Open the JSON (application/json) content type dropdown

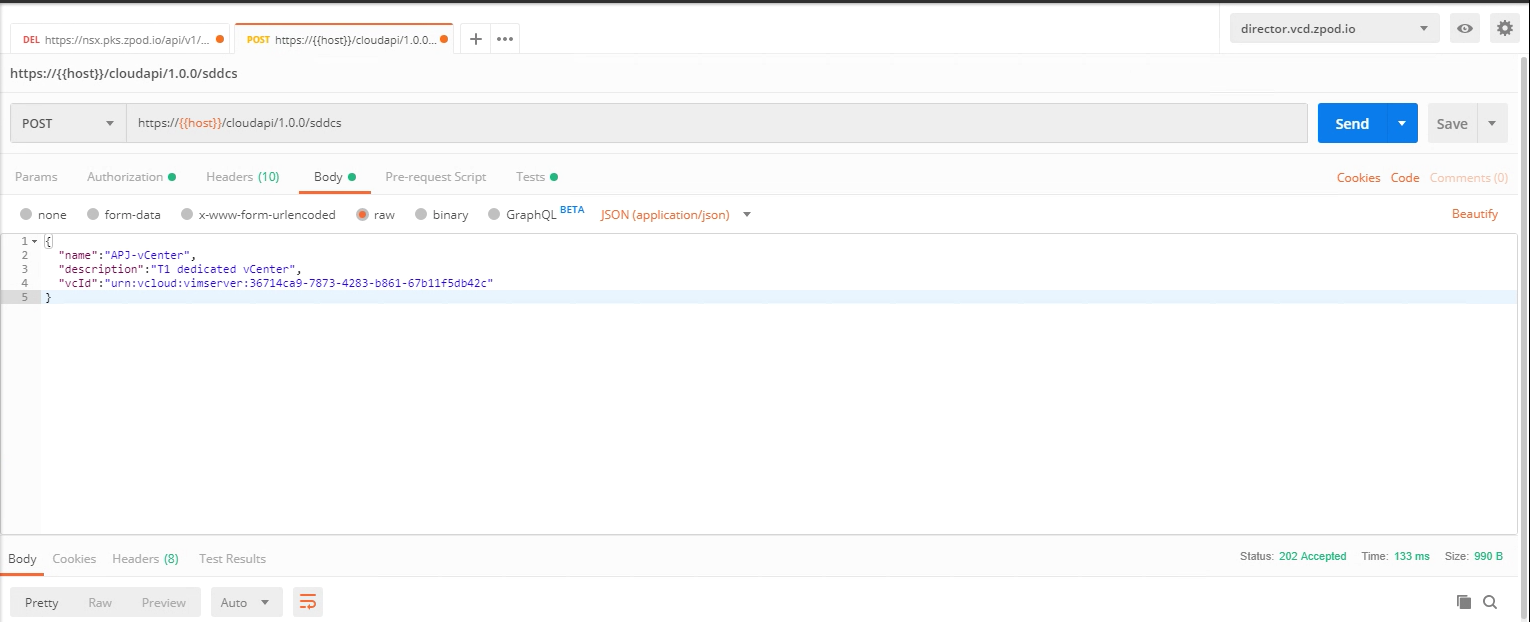tap(675, 215)
